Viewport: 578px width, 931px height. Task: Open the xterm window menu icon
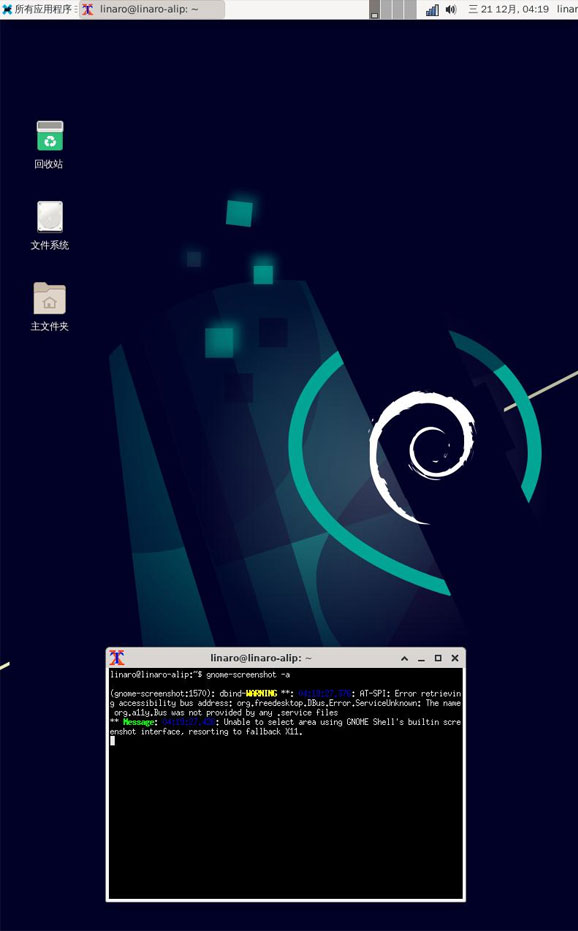[x=117, y=657]
